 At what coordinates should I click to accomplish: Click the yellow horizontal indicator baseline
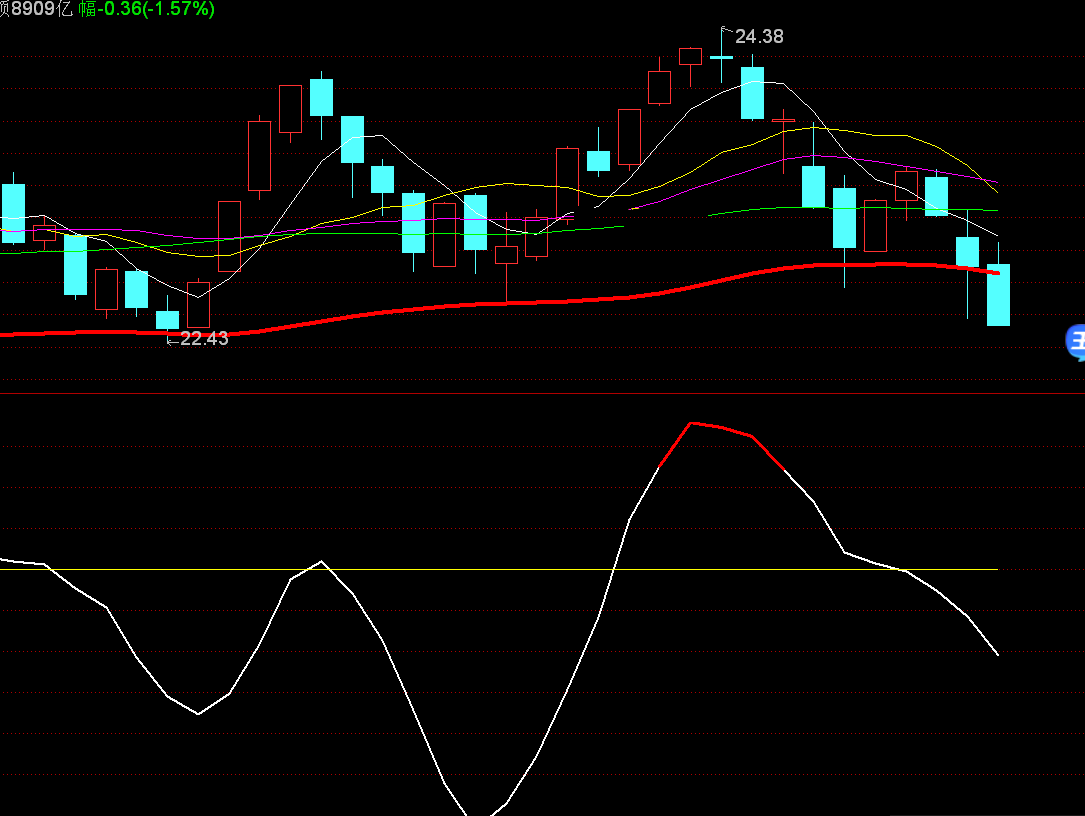click(x=498, y=570)
